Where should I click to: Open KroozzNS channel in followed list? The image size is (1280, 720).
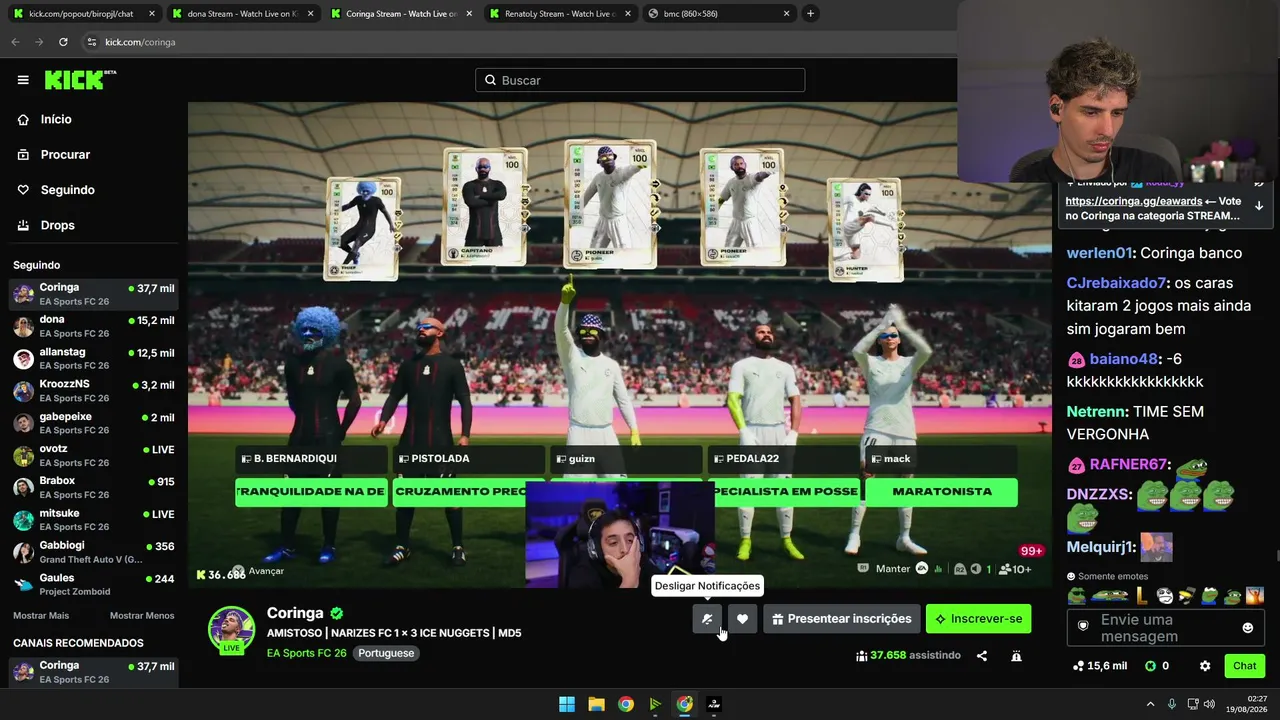pos(94,390)
